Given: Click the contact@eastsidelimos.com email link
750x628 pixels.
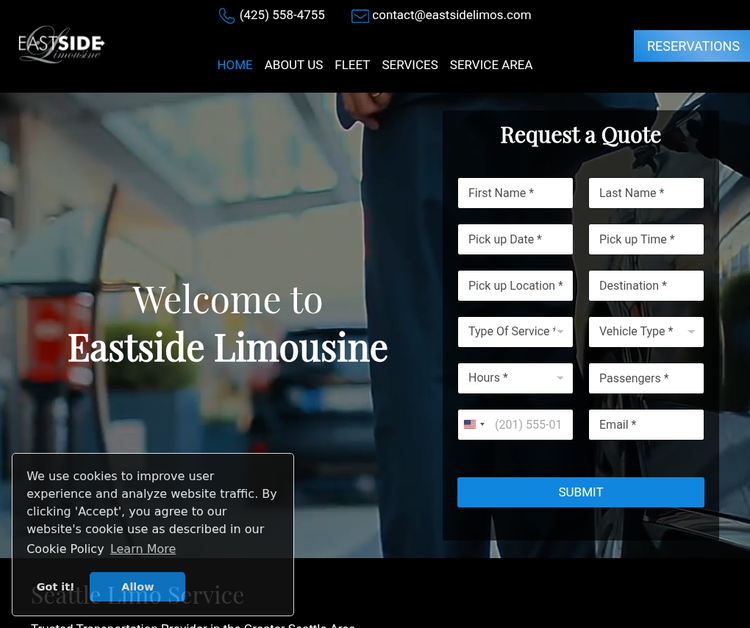Looking at the screenshot, I should pyautogui.click(x=452, y=15).
